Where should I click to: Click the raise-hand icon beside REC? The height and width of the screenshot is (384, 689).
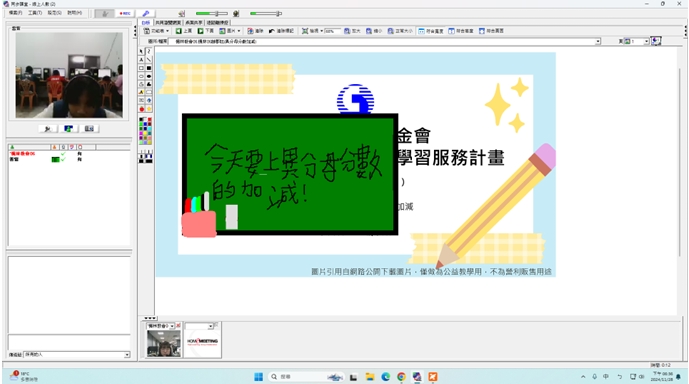click(105, 14)
